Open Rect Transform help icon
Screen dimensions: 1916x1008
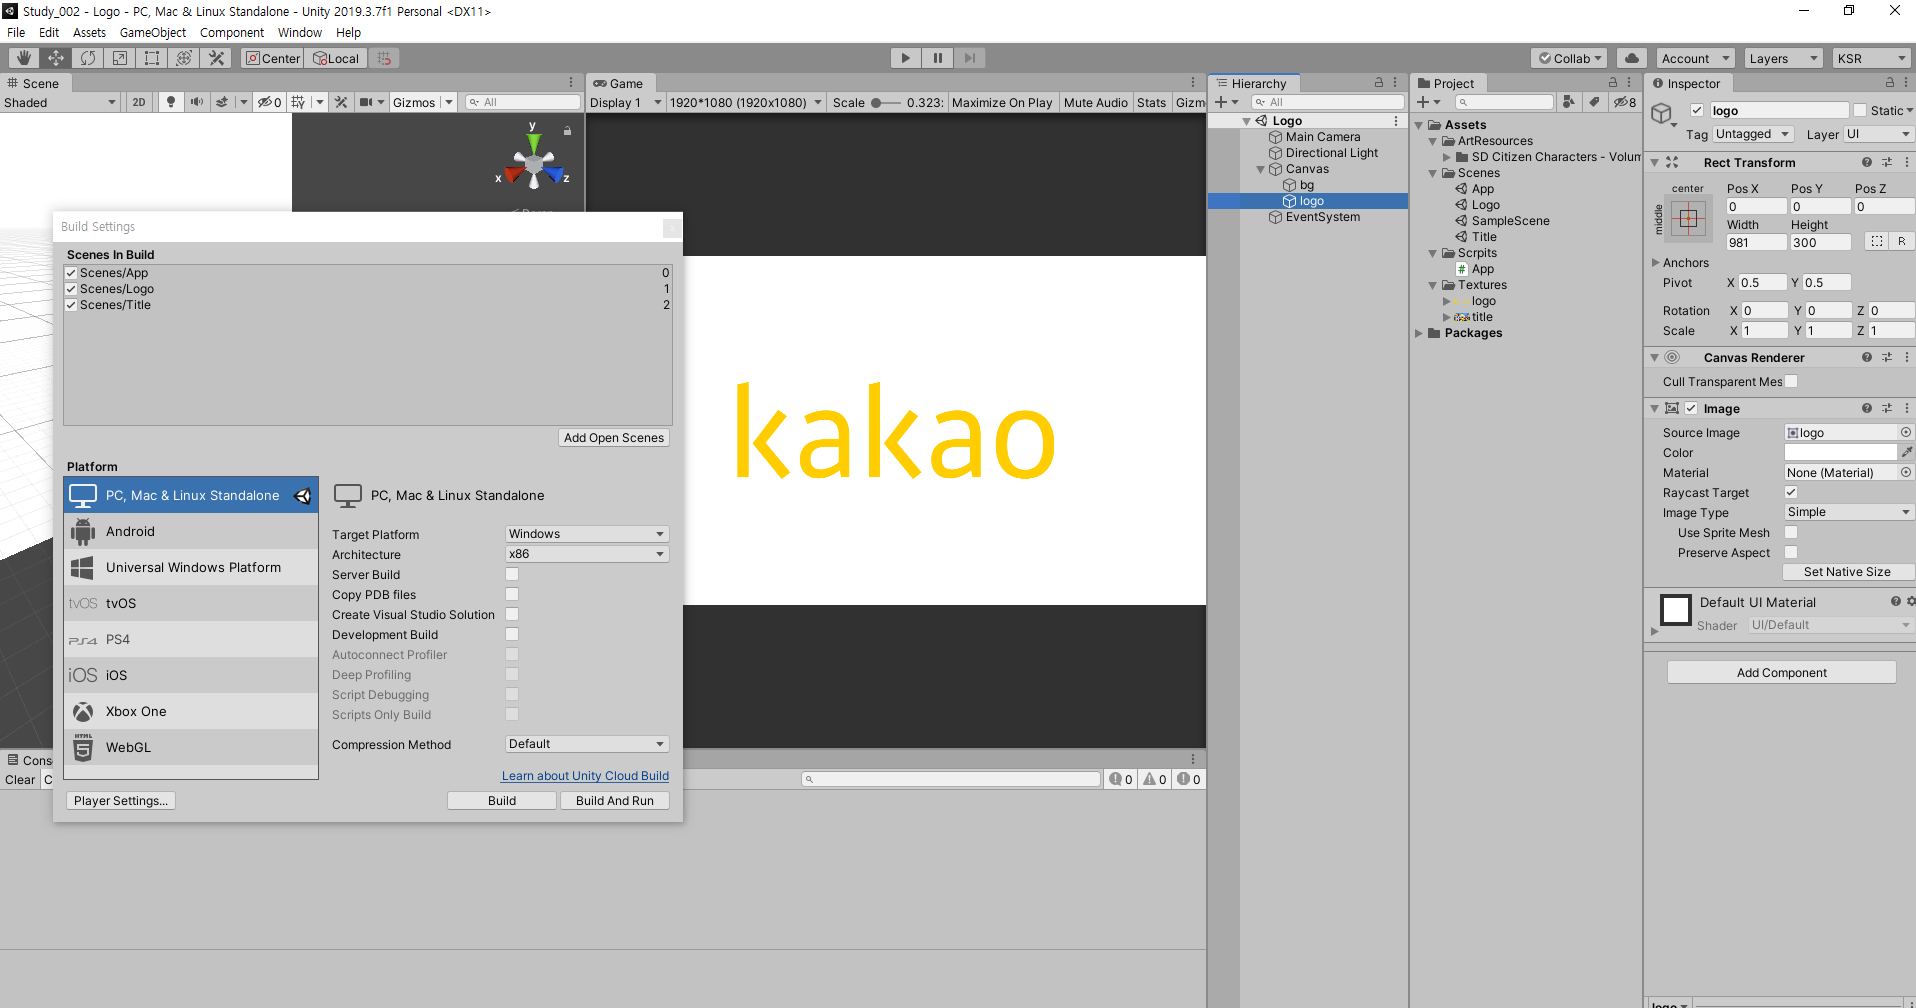click(x=1866, y=162)
